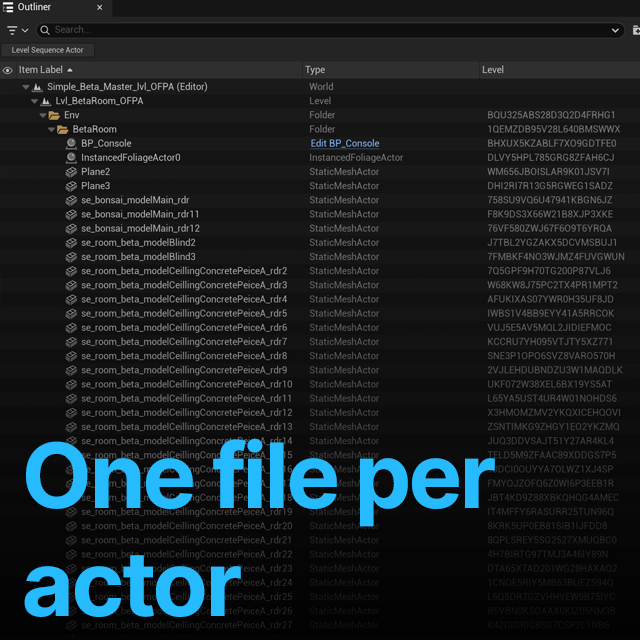This screenshot has height=640, width=640.
Task: Click the BetaRoom folder icon
Action: point(63,130)
